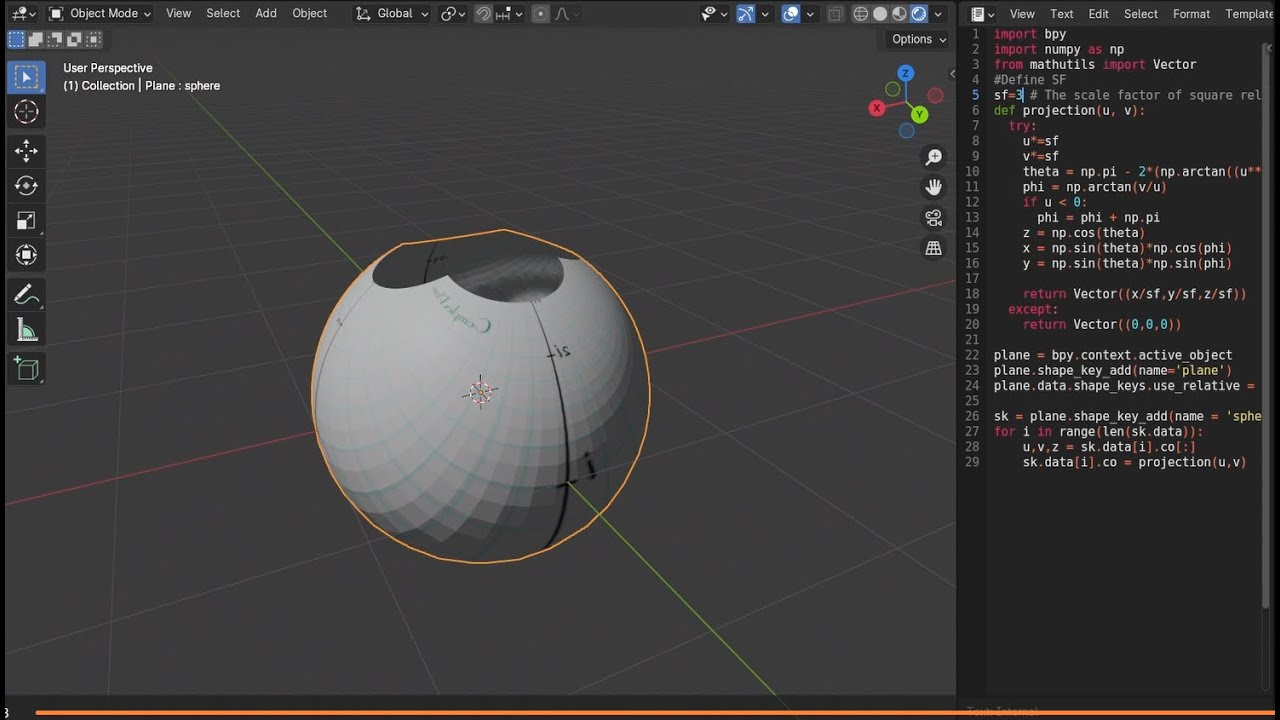Click the red X axis gizmo ball
1280x720 pixels.
coord(877,108)
